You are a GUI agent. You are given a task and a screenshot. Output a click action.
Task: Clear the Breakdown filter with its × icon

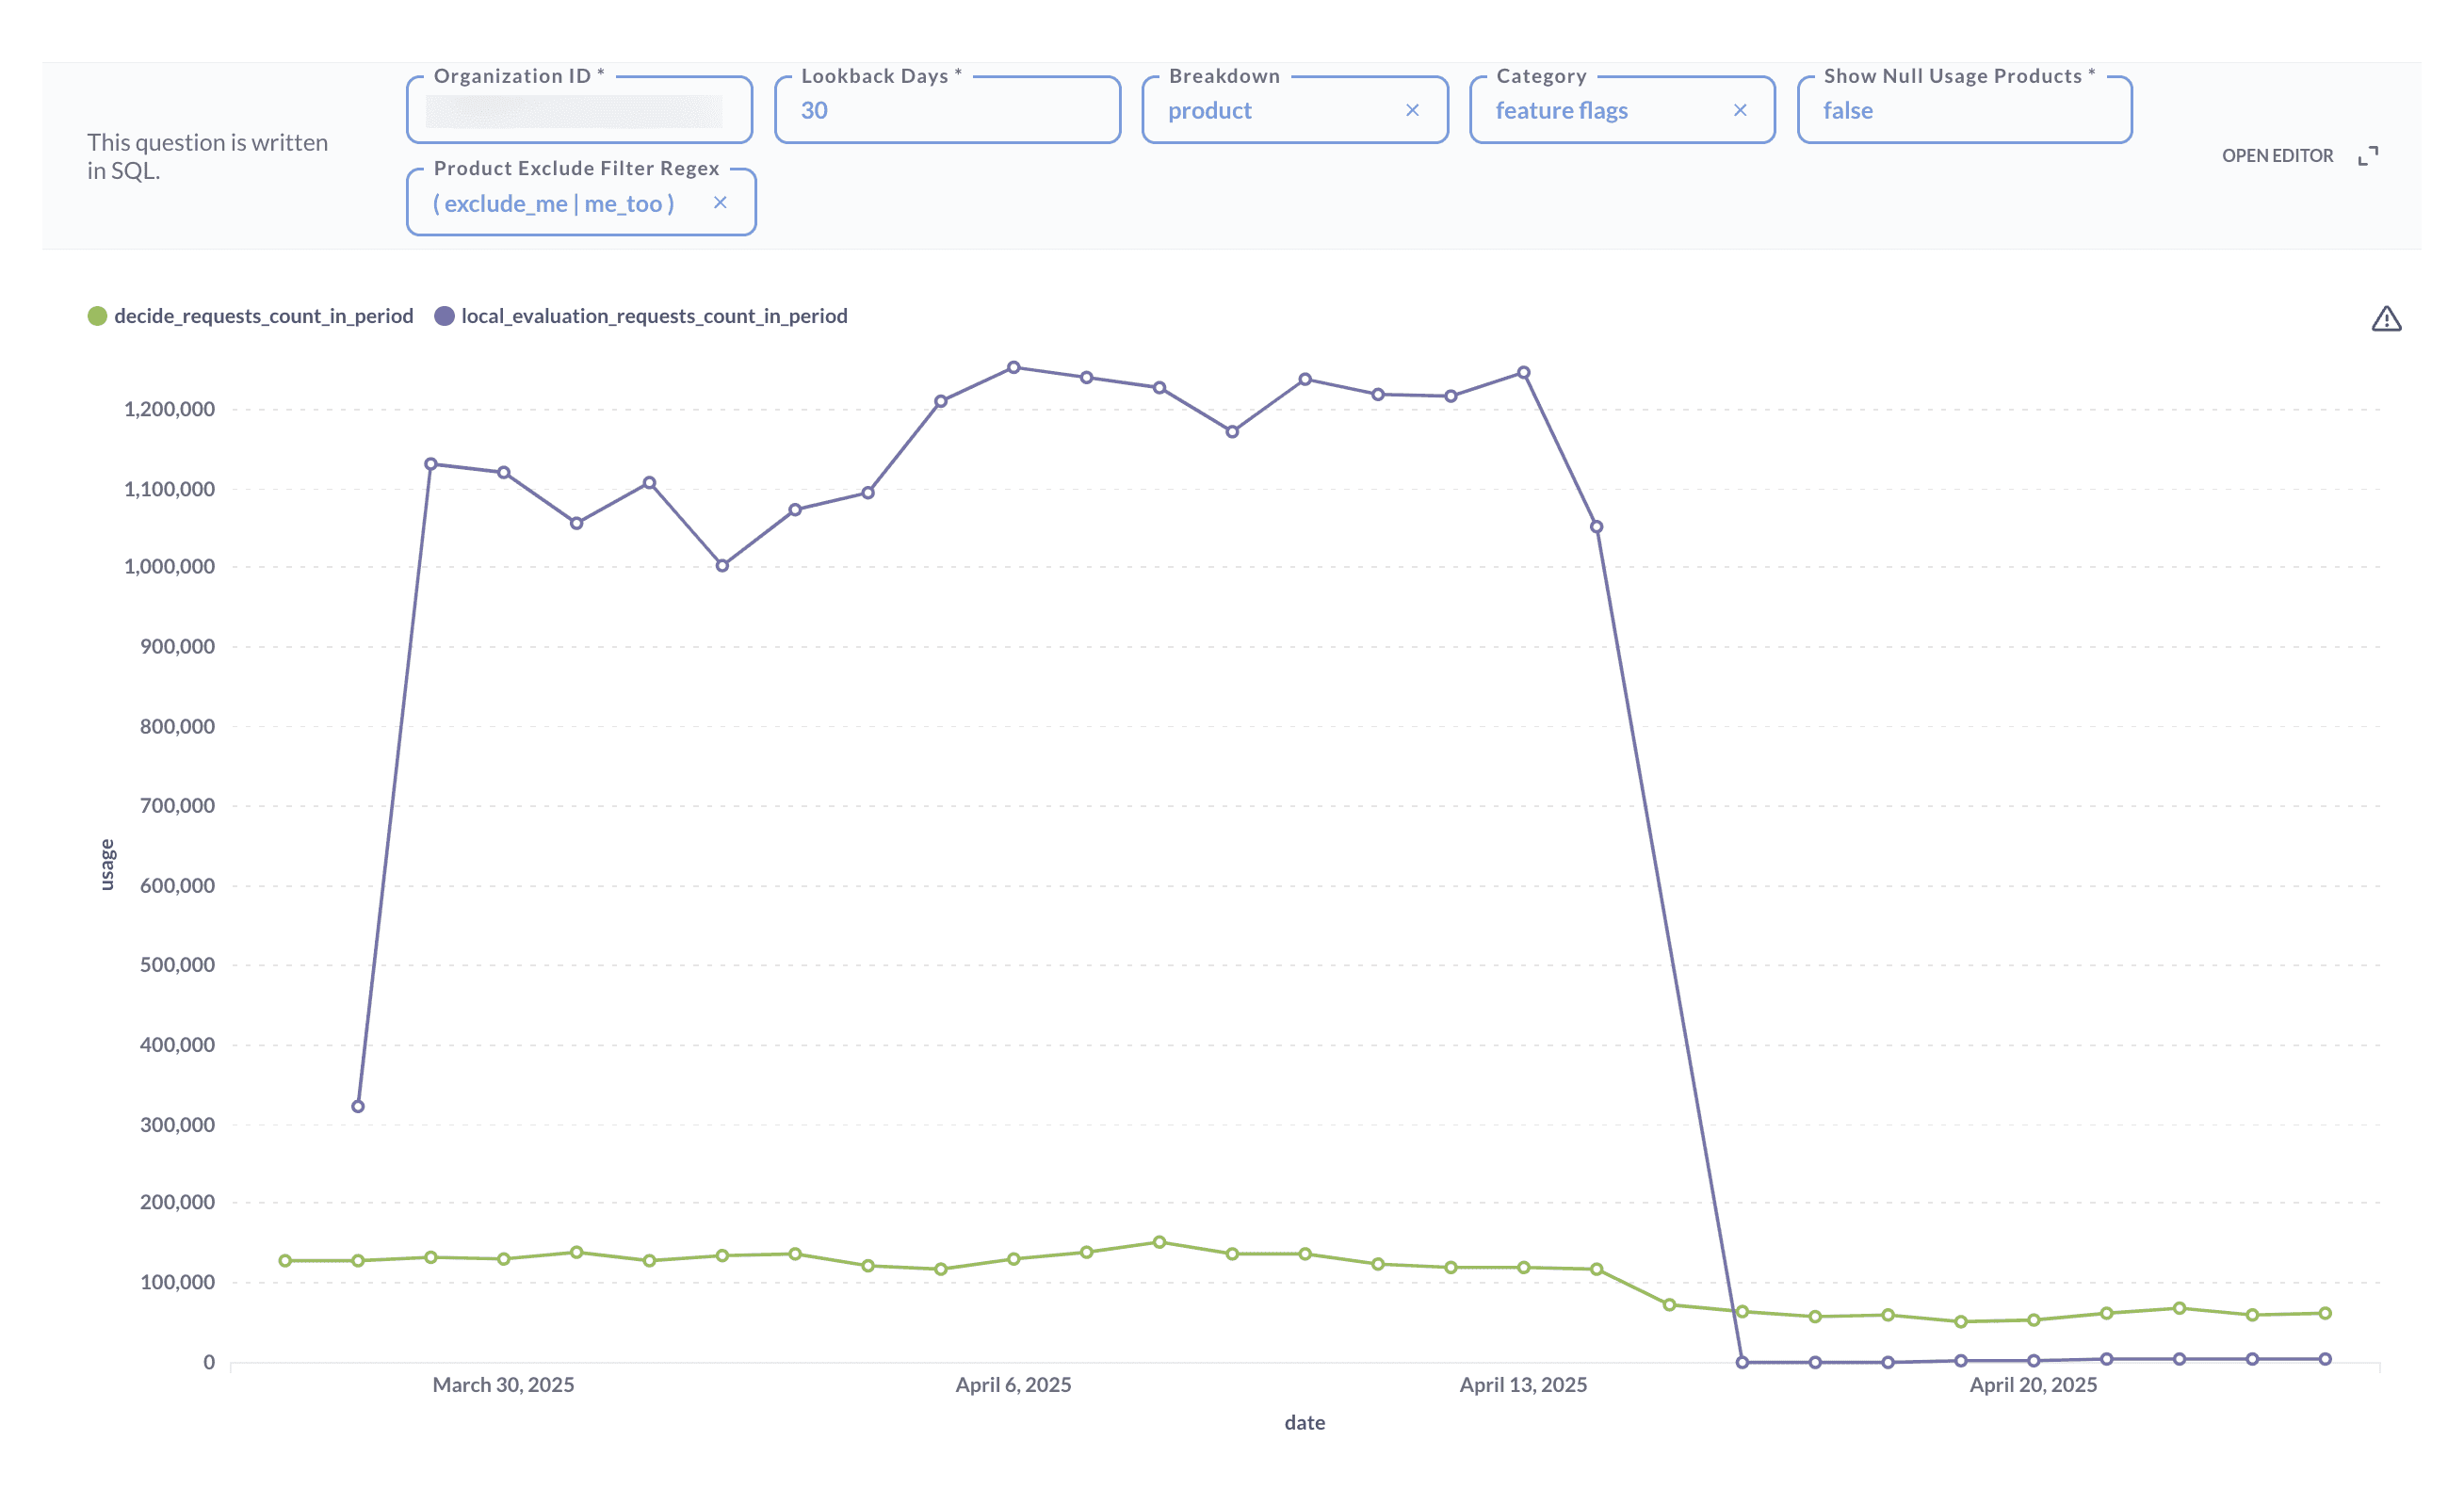(1413, 111)
